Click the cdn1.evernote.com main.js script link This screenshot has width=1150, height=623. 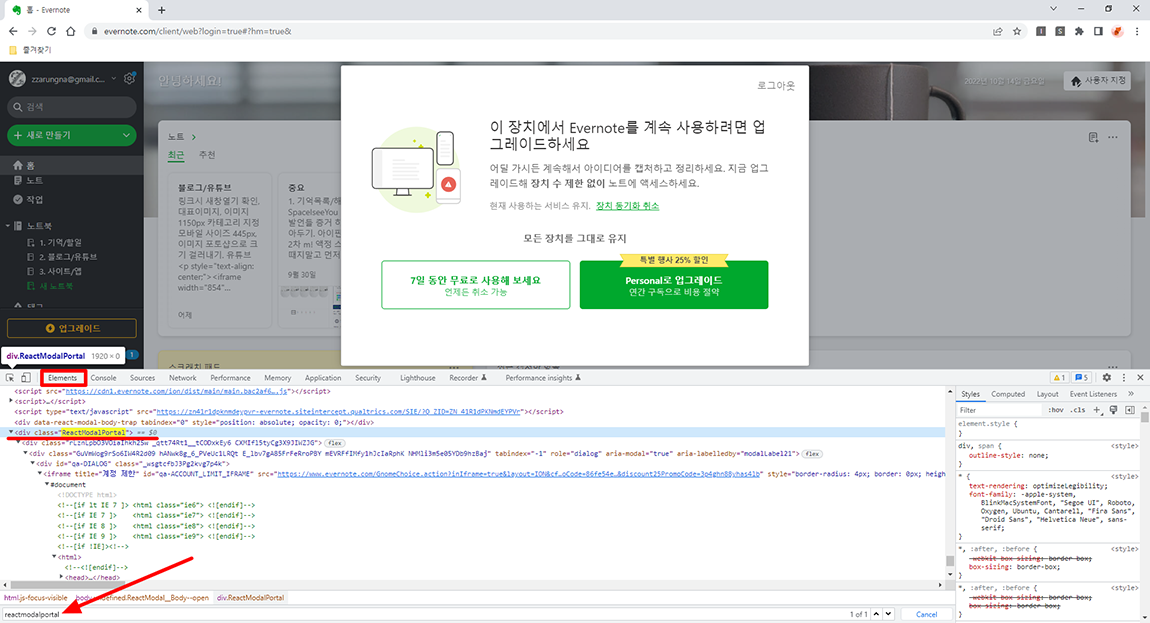click(x=177, y=391)
